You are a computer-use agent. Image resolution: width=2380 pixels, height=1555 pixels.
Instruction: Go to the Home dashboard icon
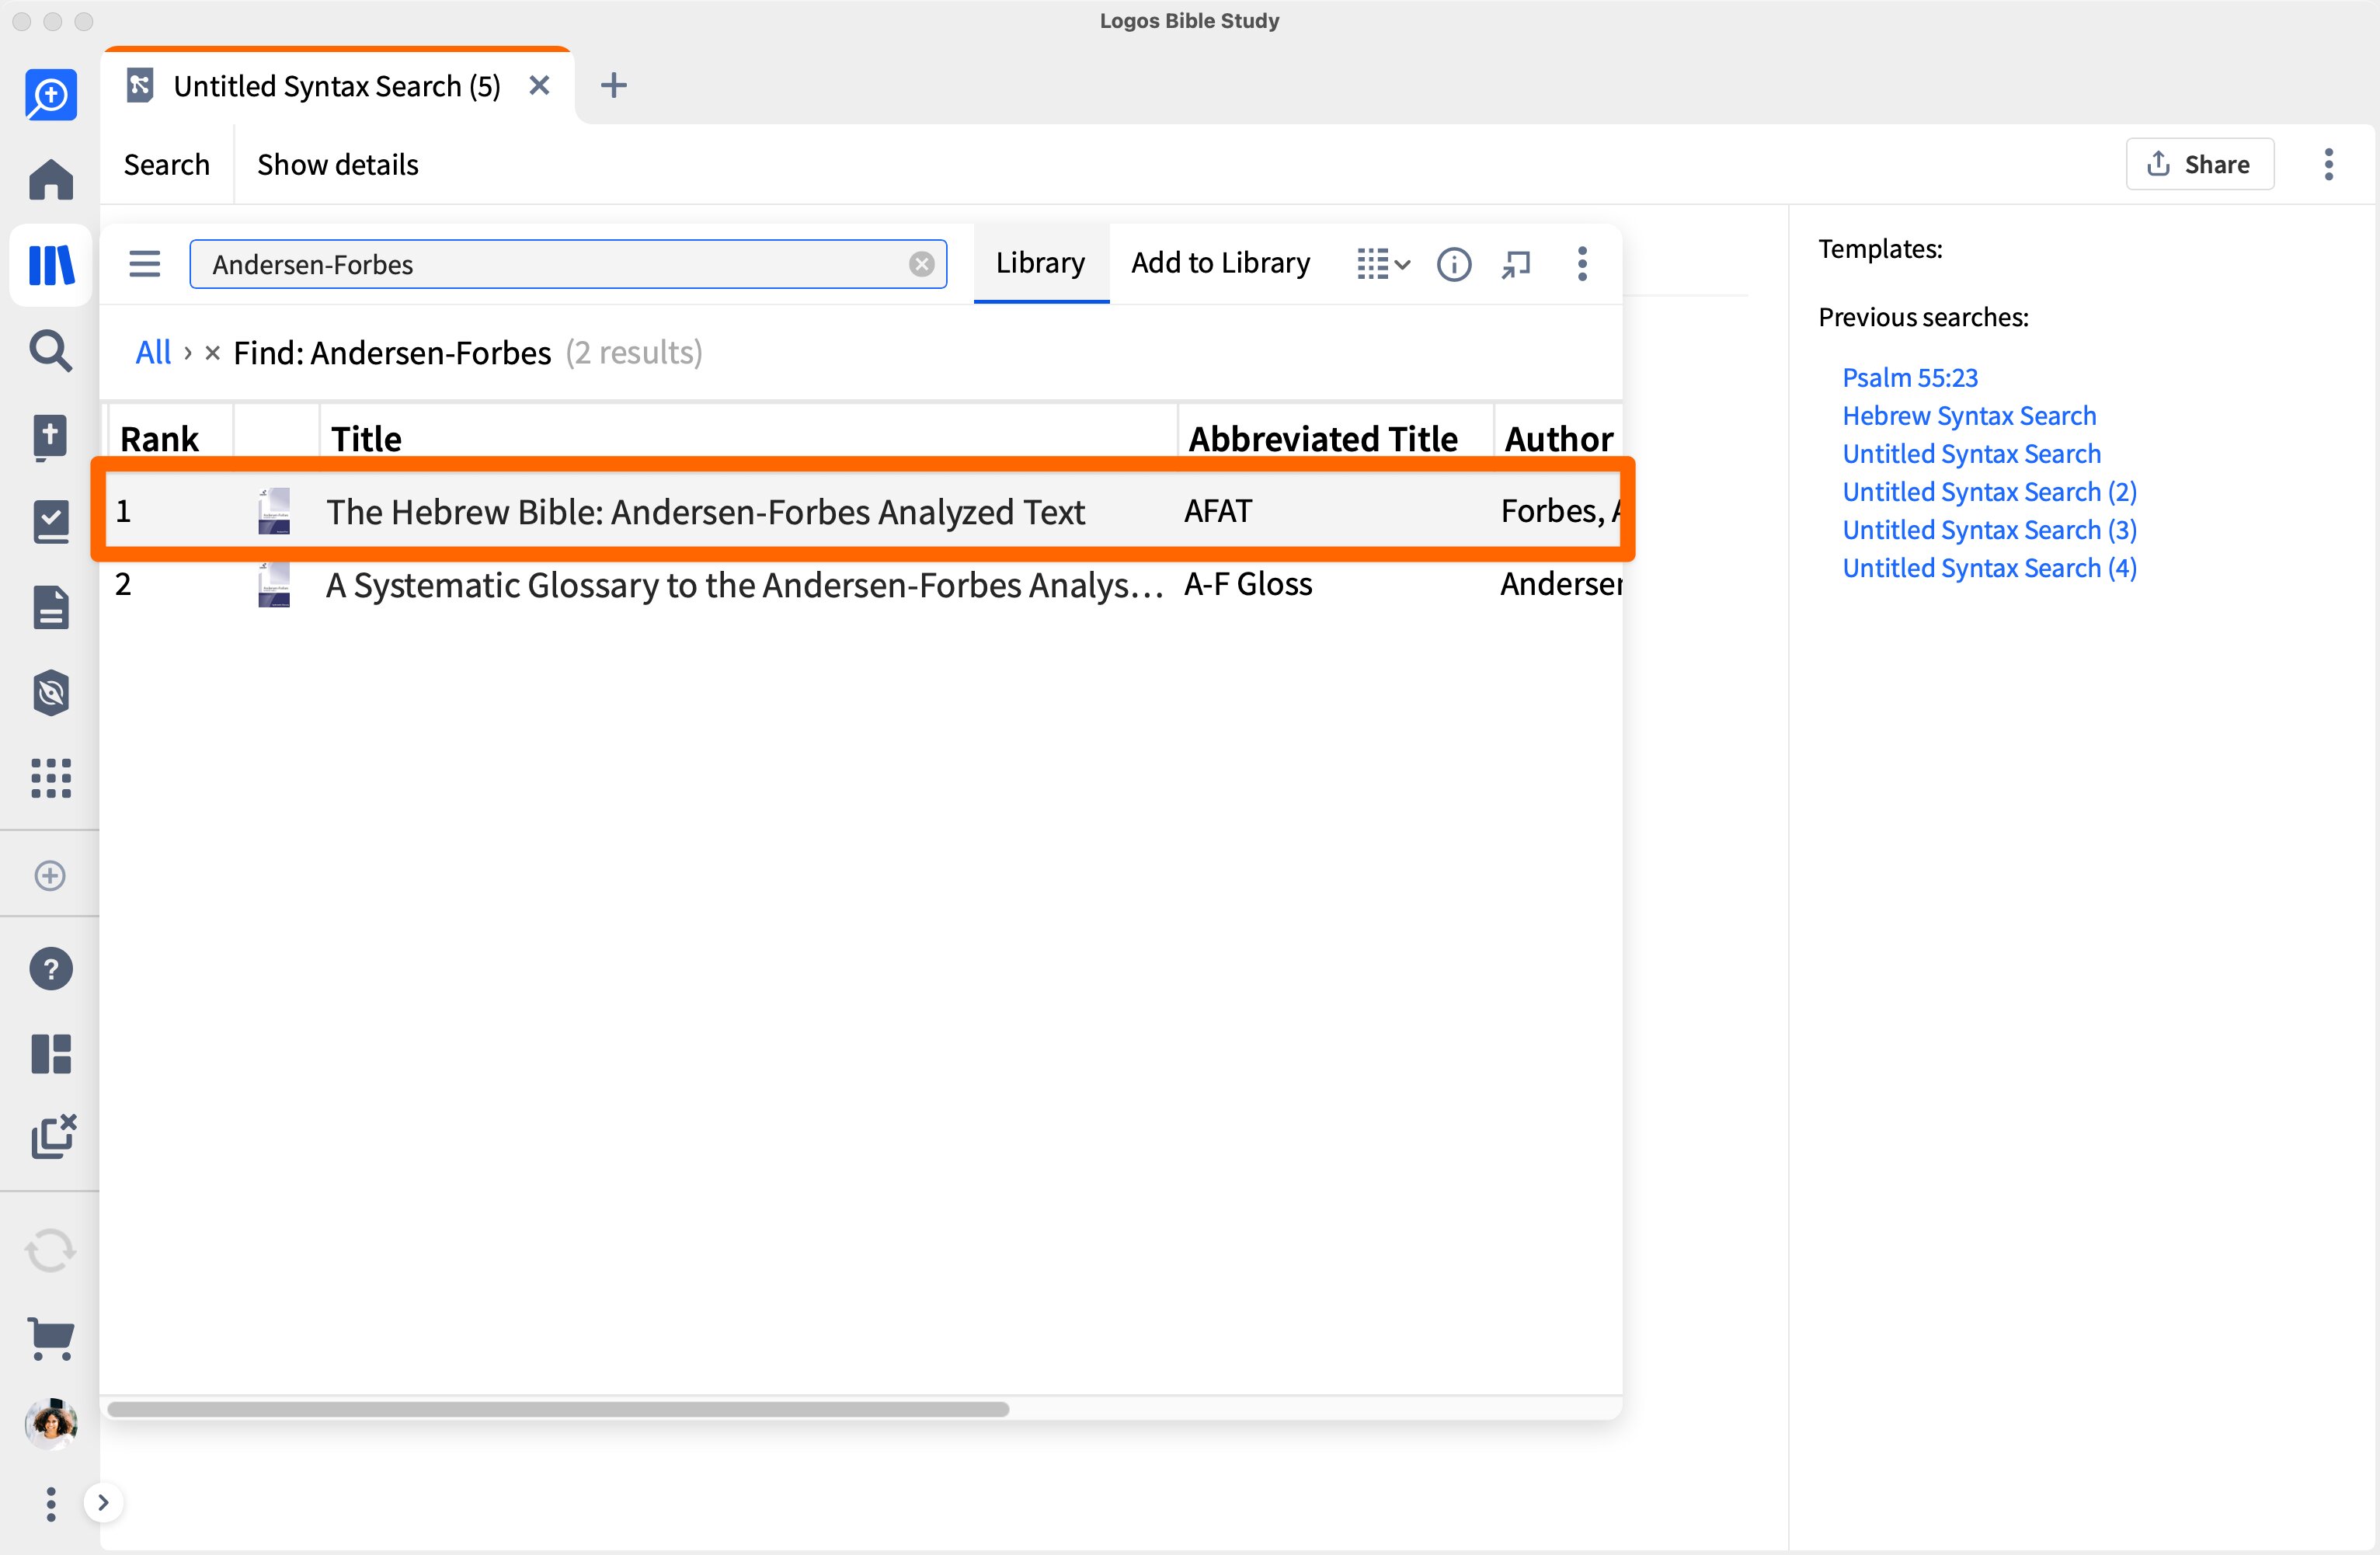click(x=51, y=180)
